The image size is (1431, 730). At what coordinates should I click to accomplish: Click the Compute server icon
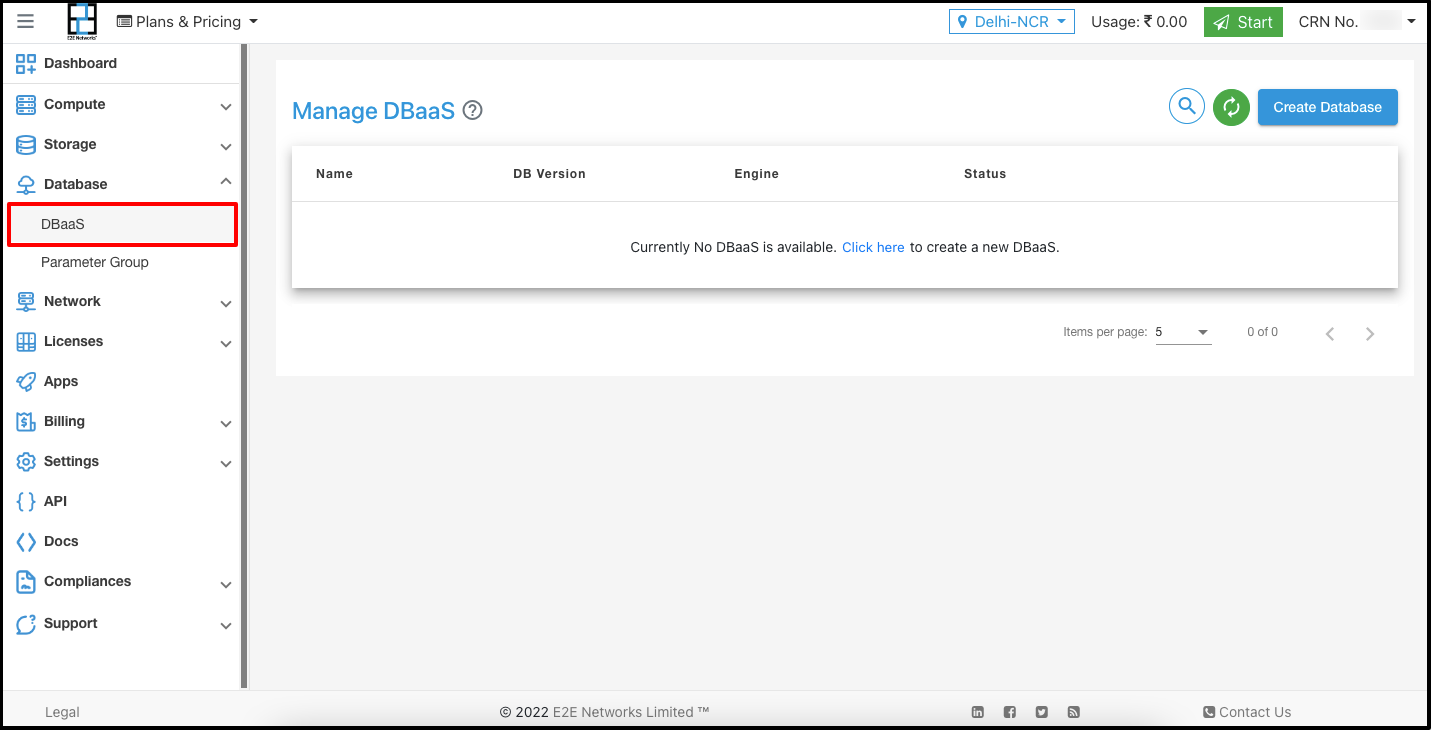click(x=26, y=104)
